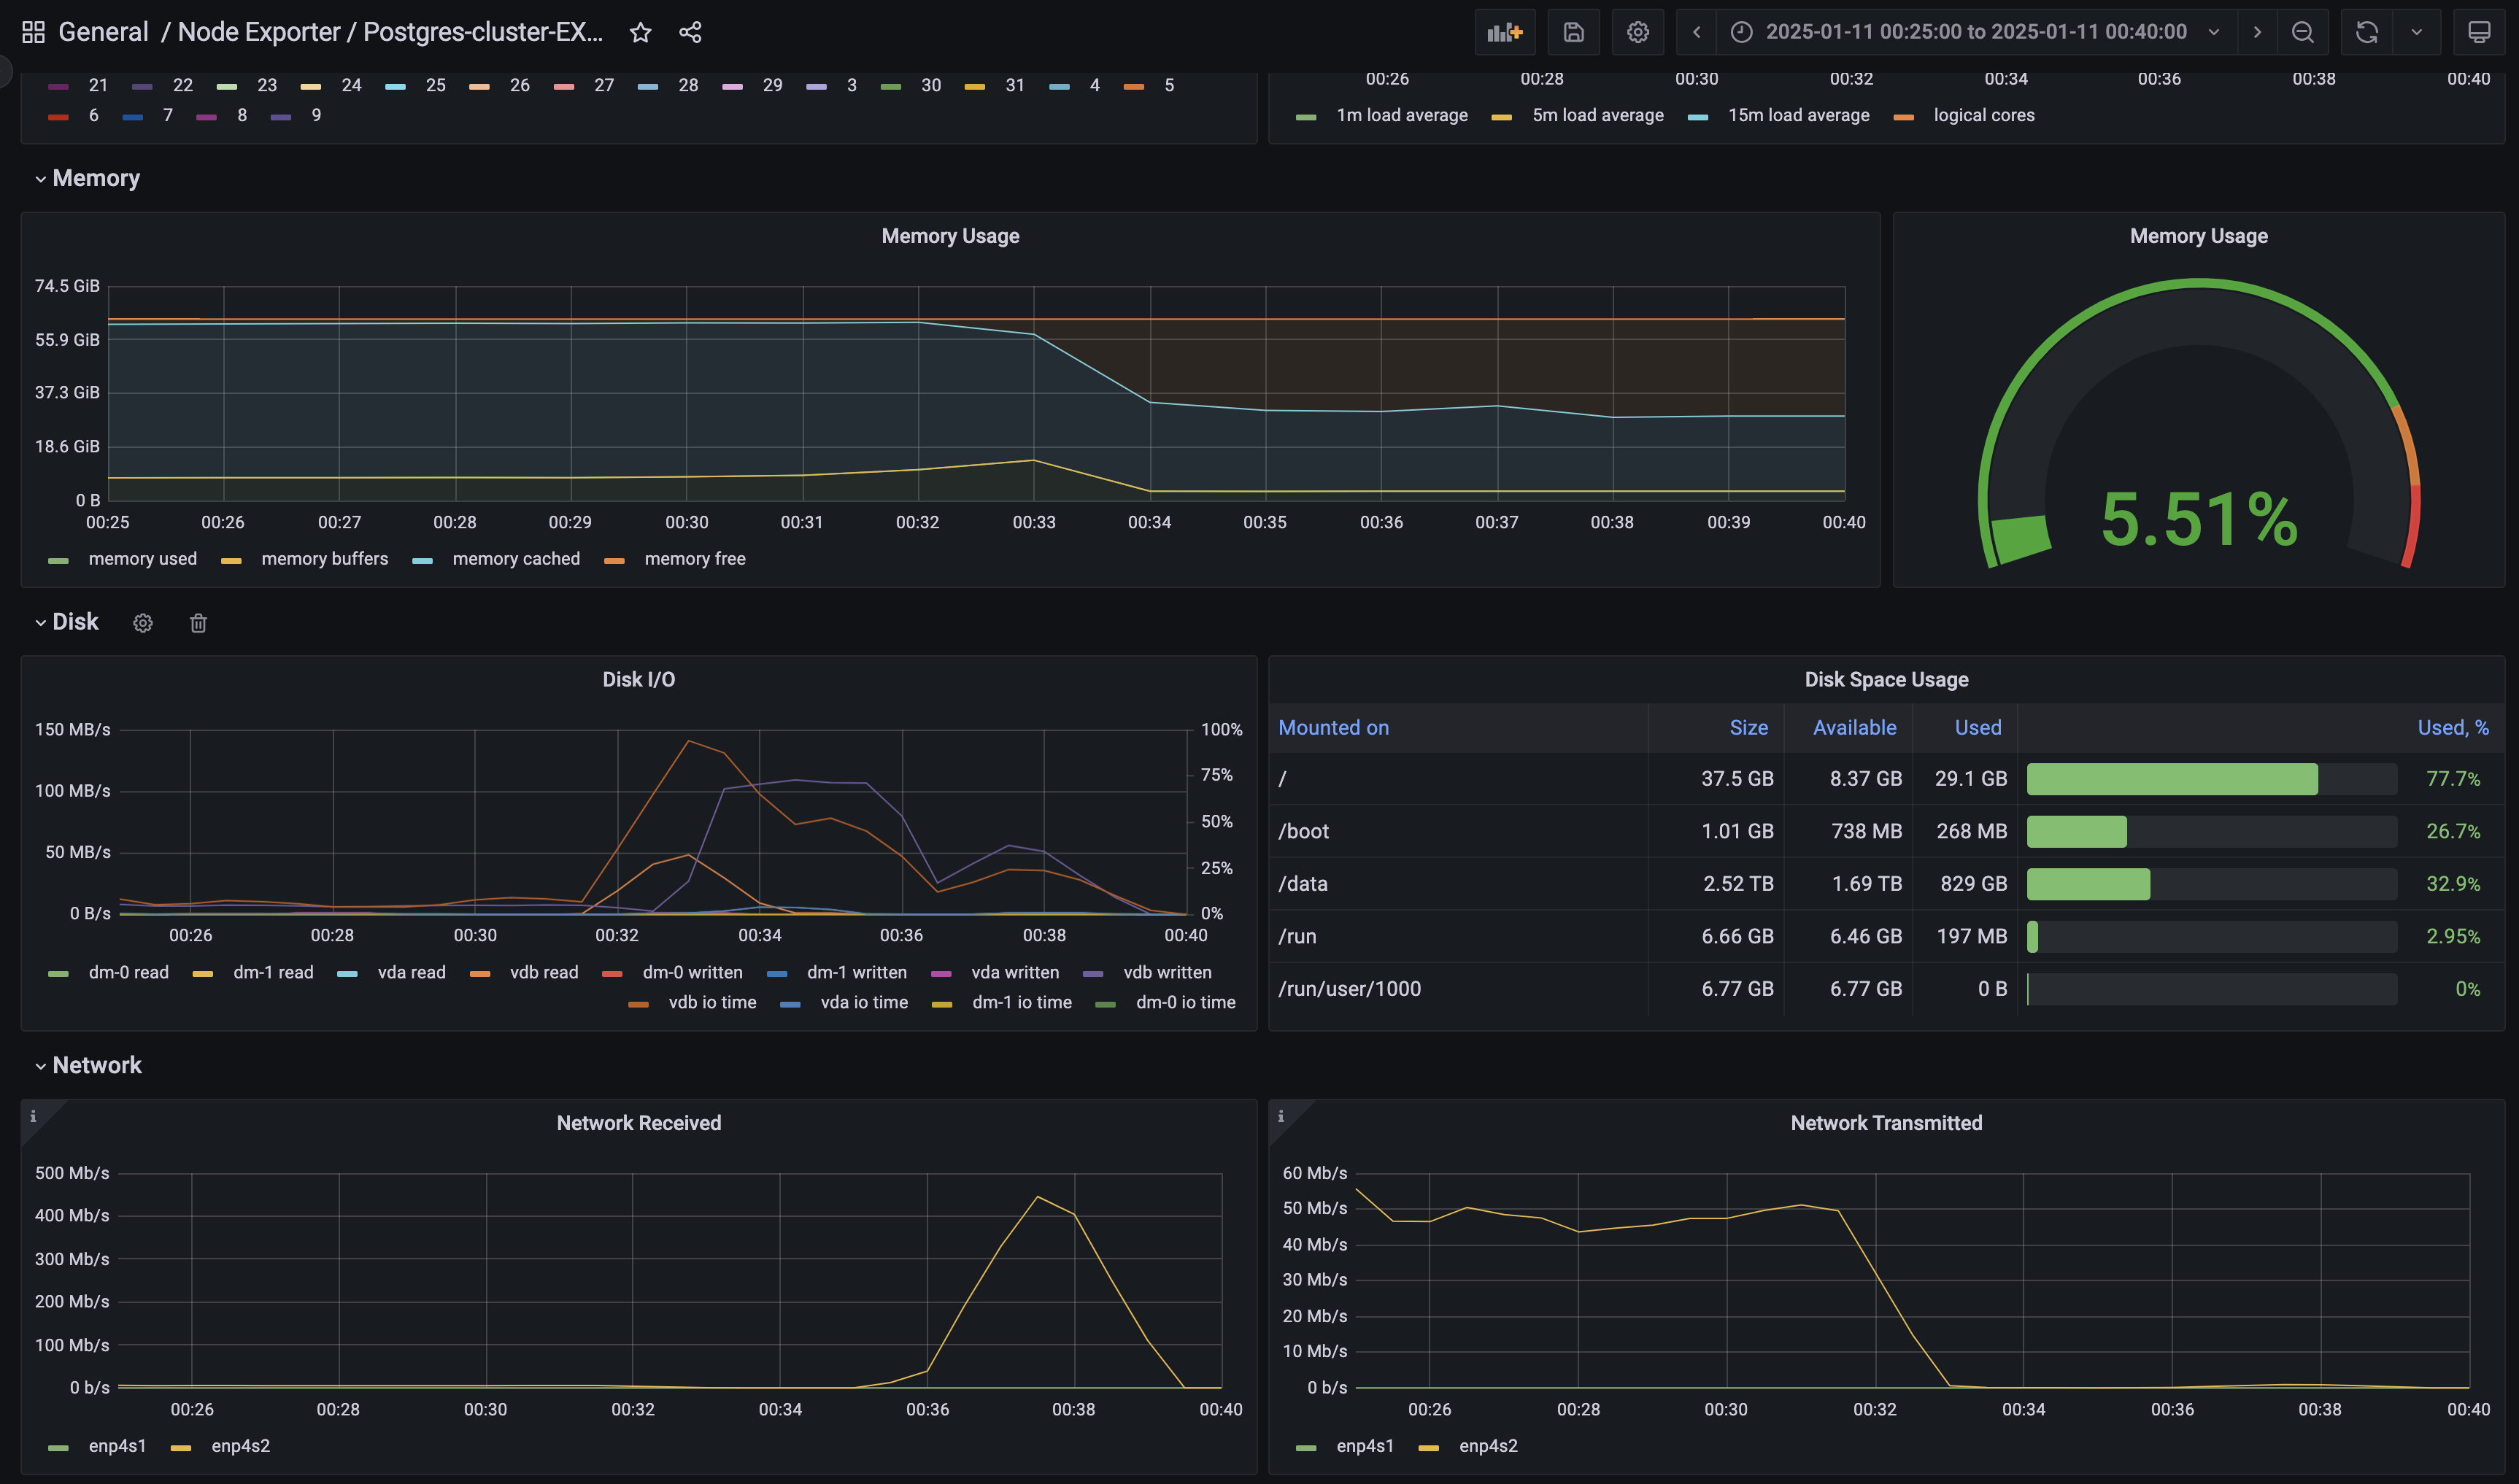Share the dashboard via share icon
2519x1484 pixels.
coord(690,32)
